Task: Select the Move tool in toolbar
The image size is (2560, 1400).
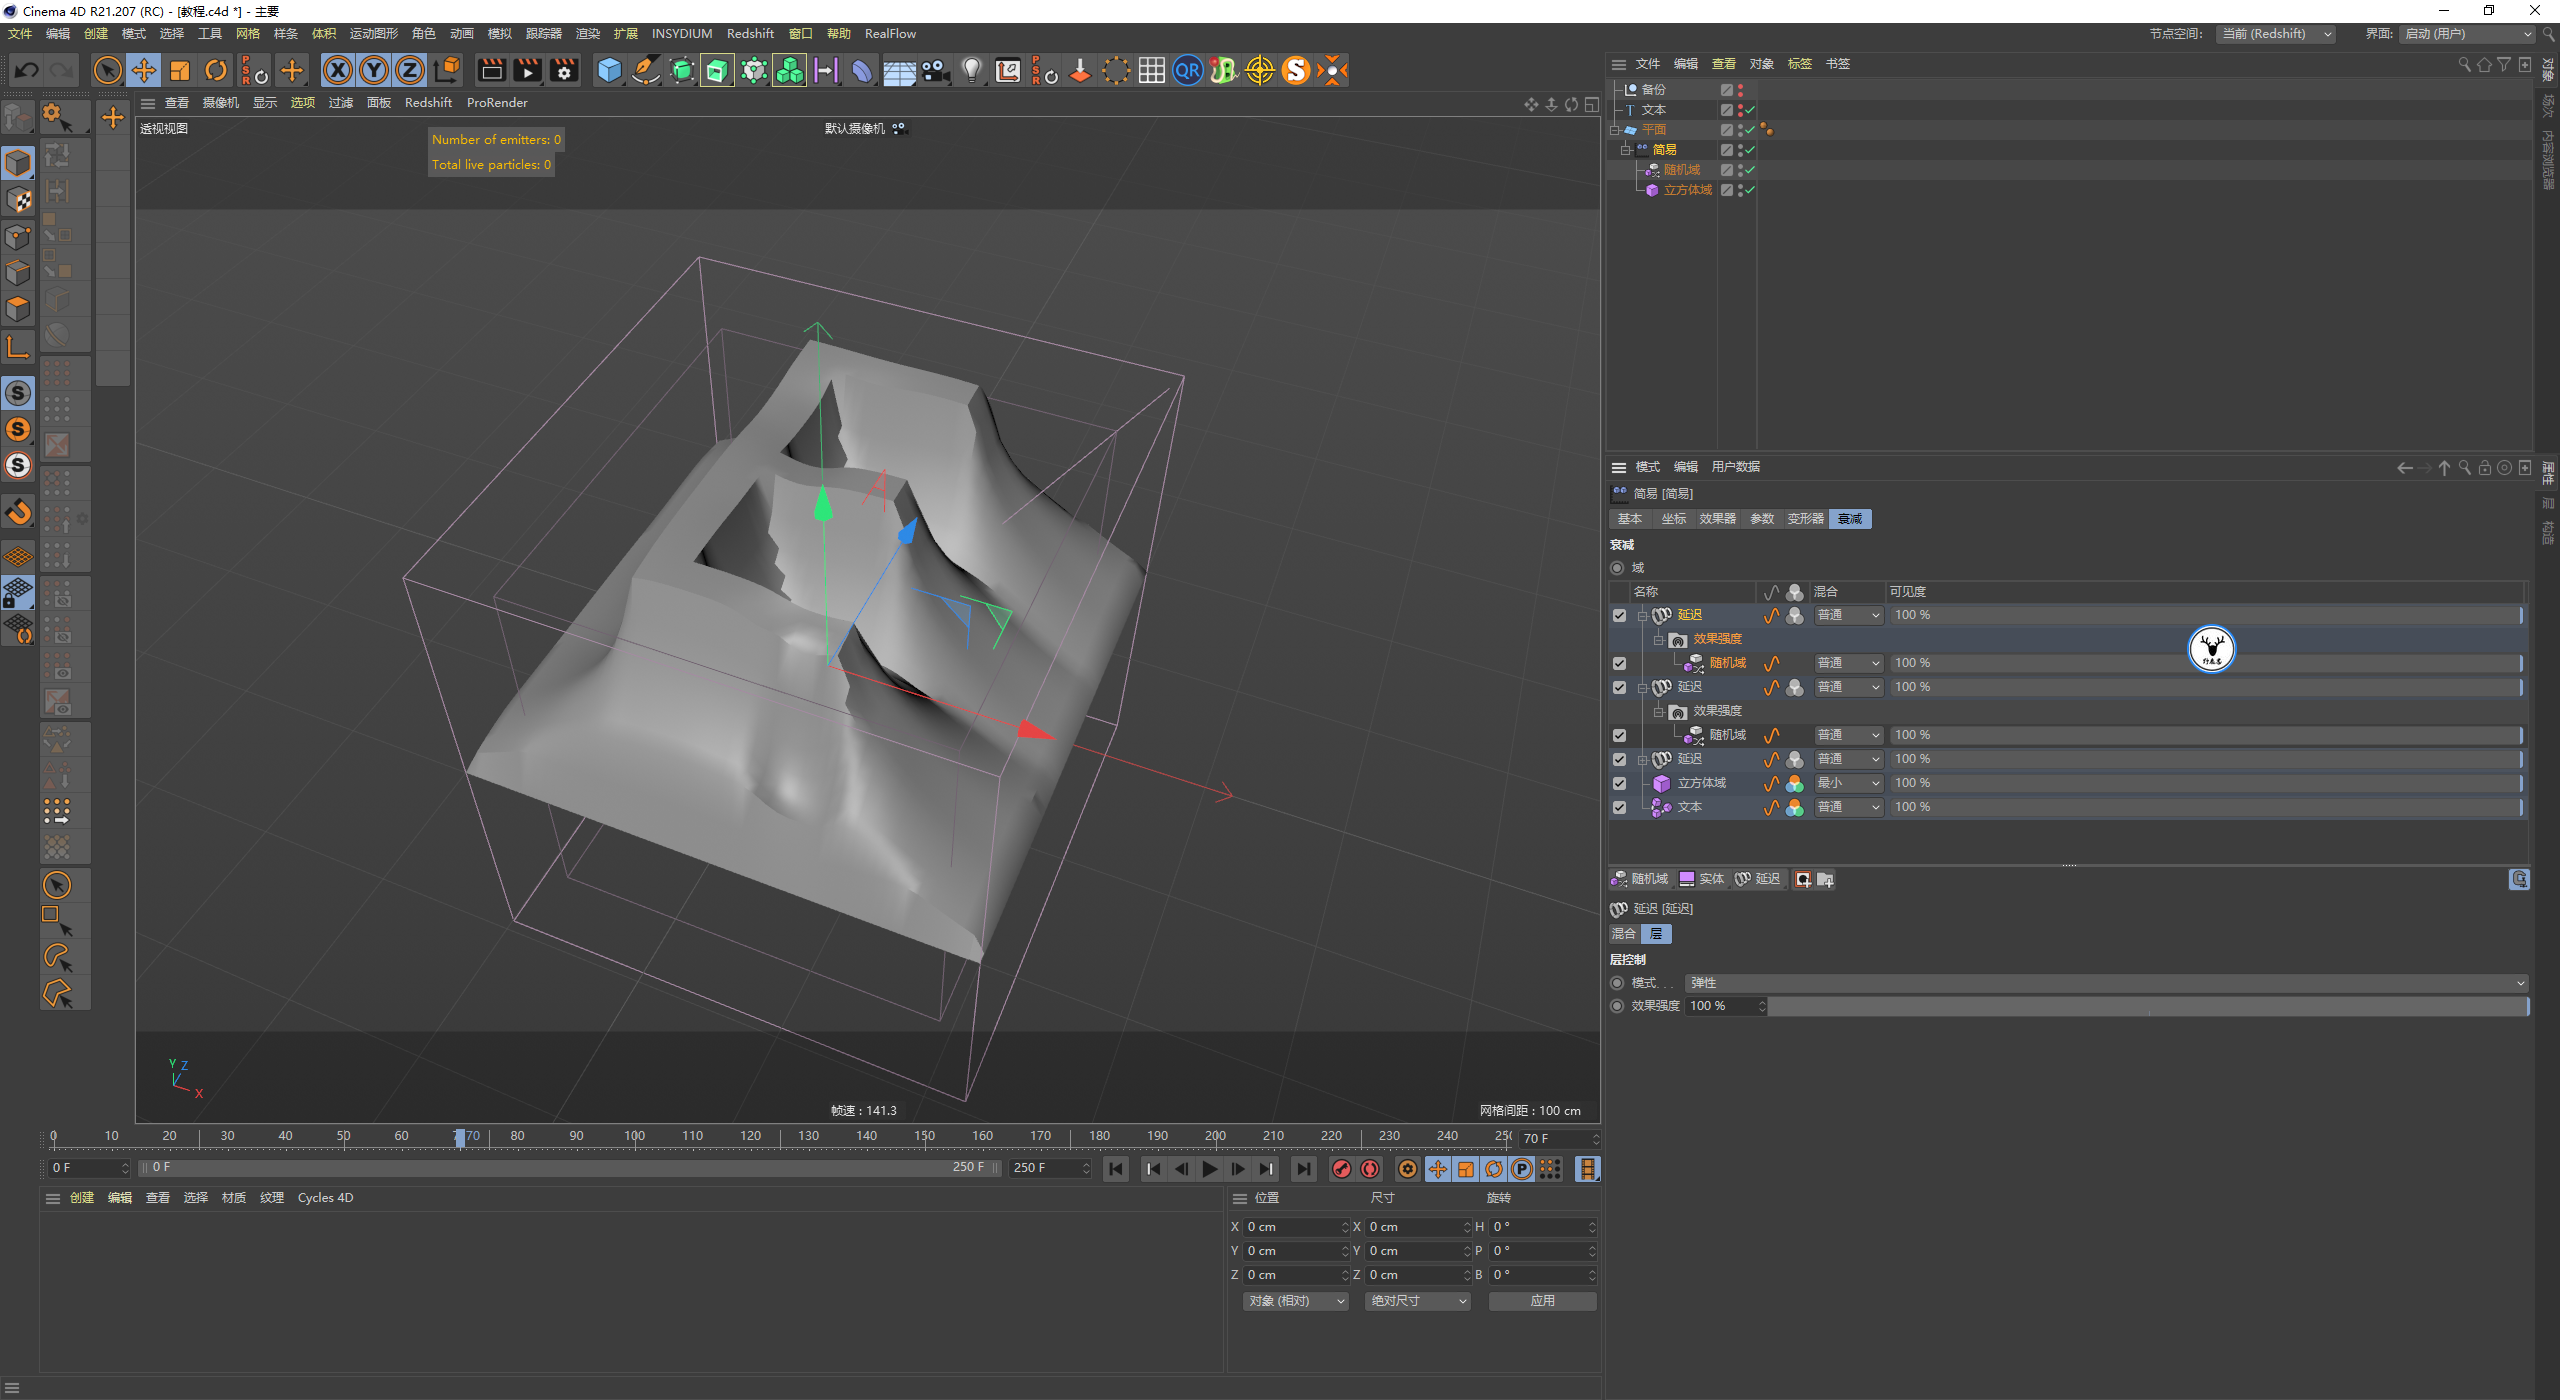Action: click(144, 70)
